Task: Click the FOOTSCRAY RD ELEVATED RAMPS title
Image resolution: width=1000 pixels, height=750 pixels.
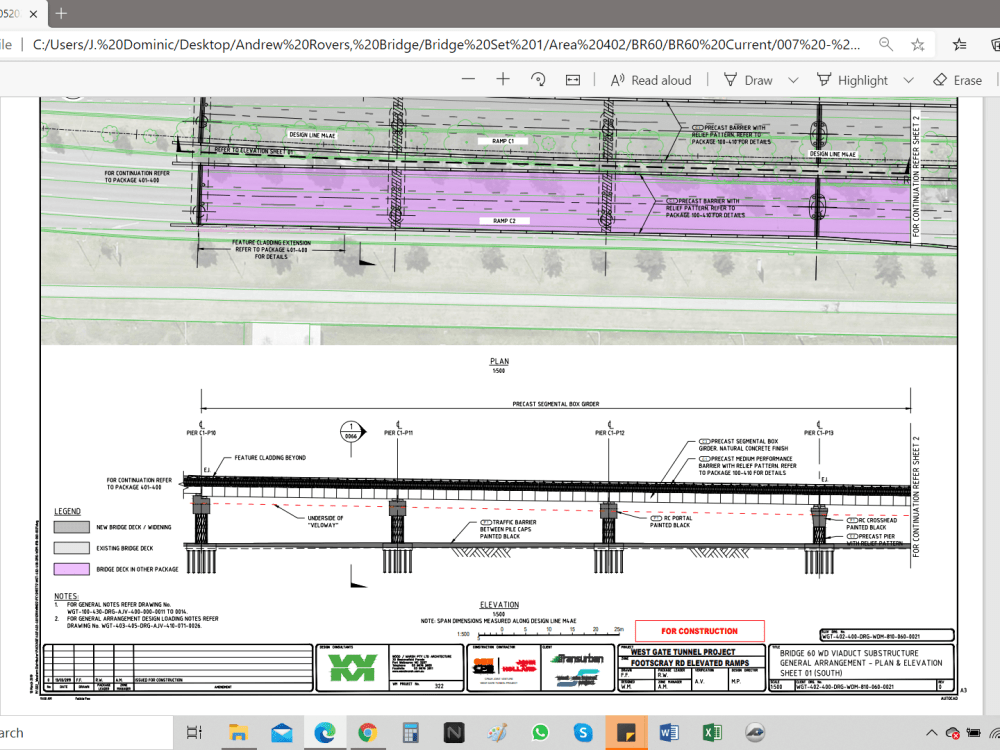Action: [x=690, y=663]
